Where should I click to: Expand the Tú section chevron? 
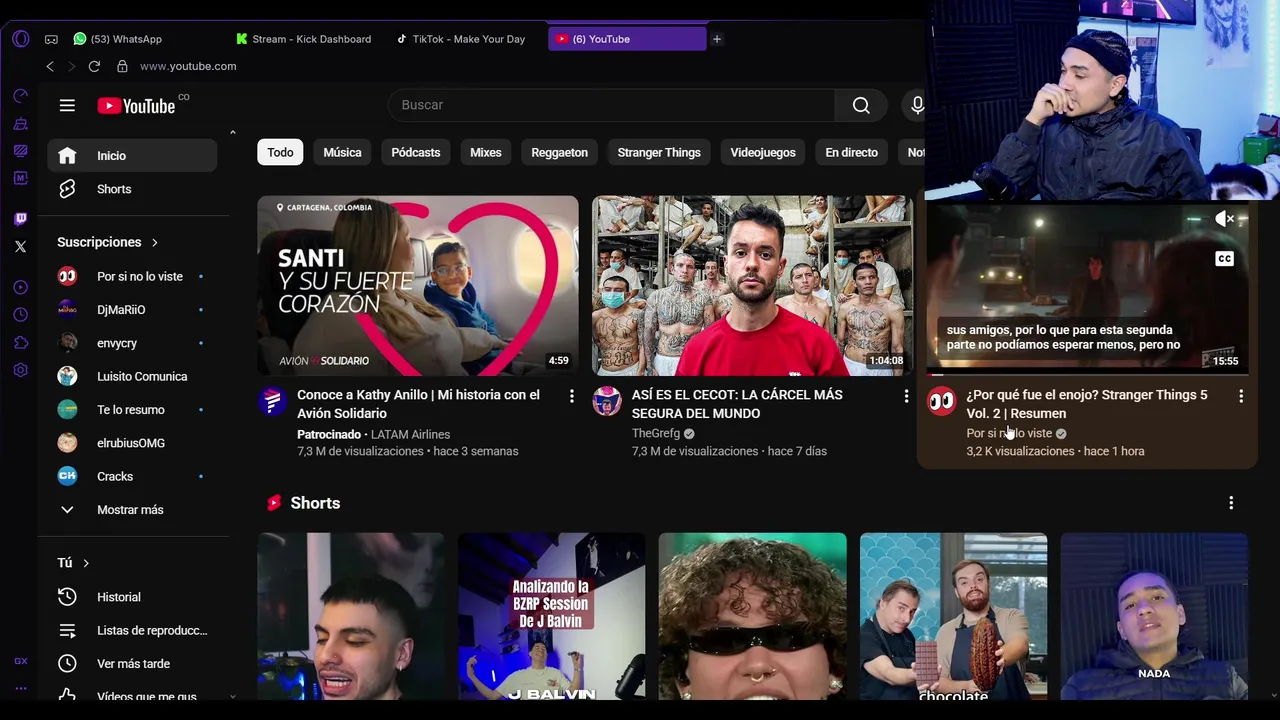(x=86, y=563)
